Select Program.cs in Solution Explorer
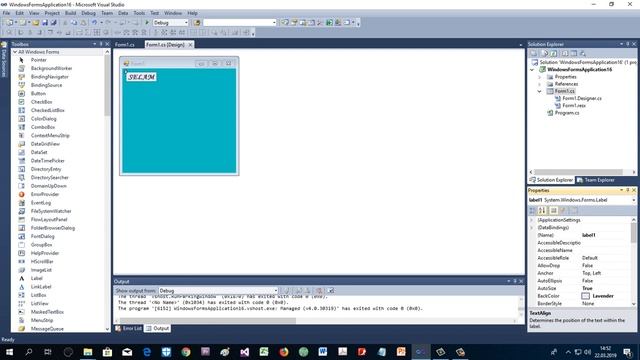The image size is (640, 360). click(567, 113)
